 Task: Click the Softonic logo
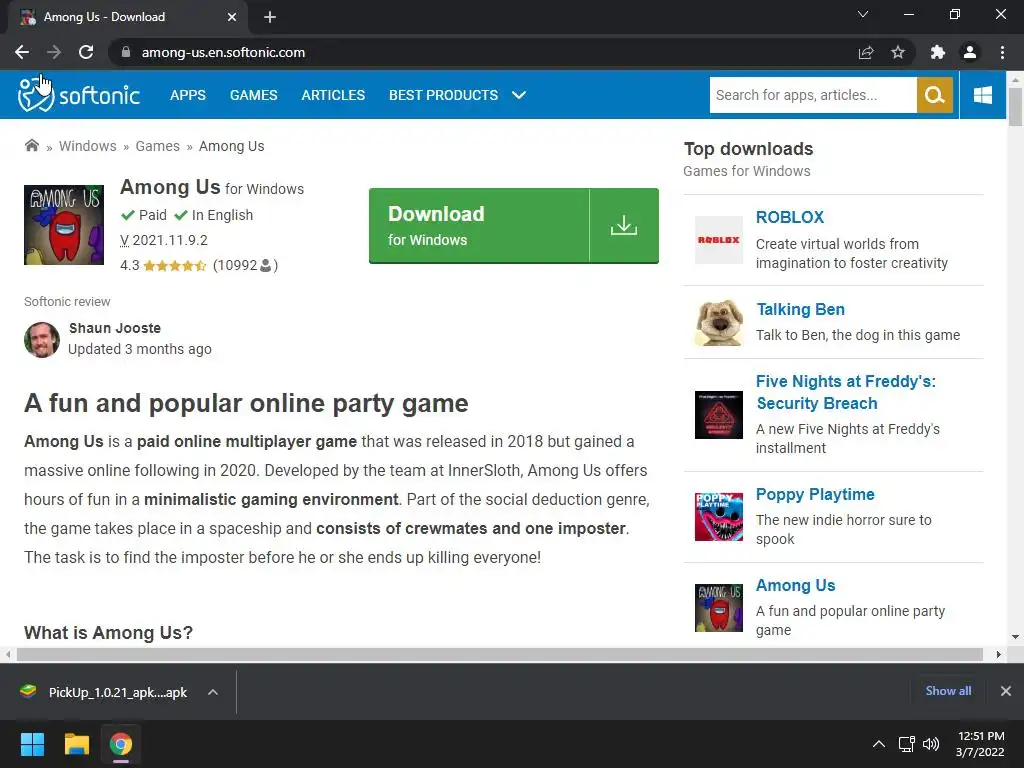(x=79, y=95)
